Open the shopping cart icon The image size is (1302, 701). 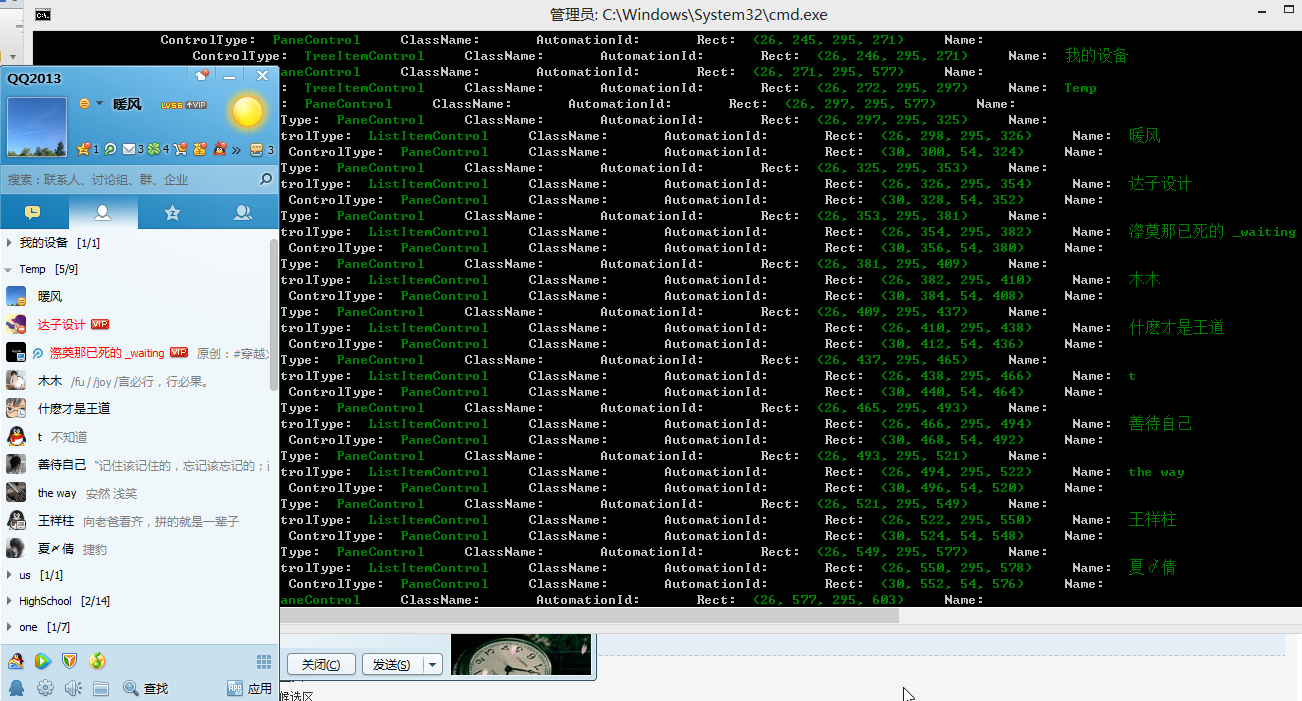(180, 150)
